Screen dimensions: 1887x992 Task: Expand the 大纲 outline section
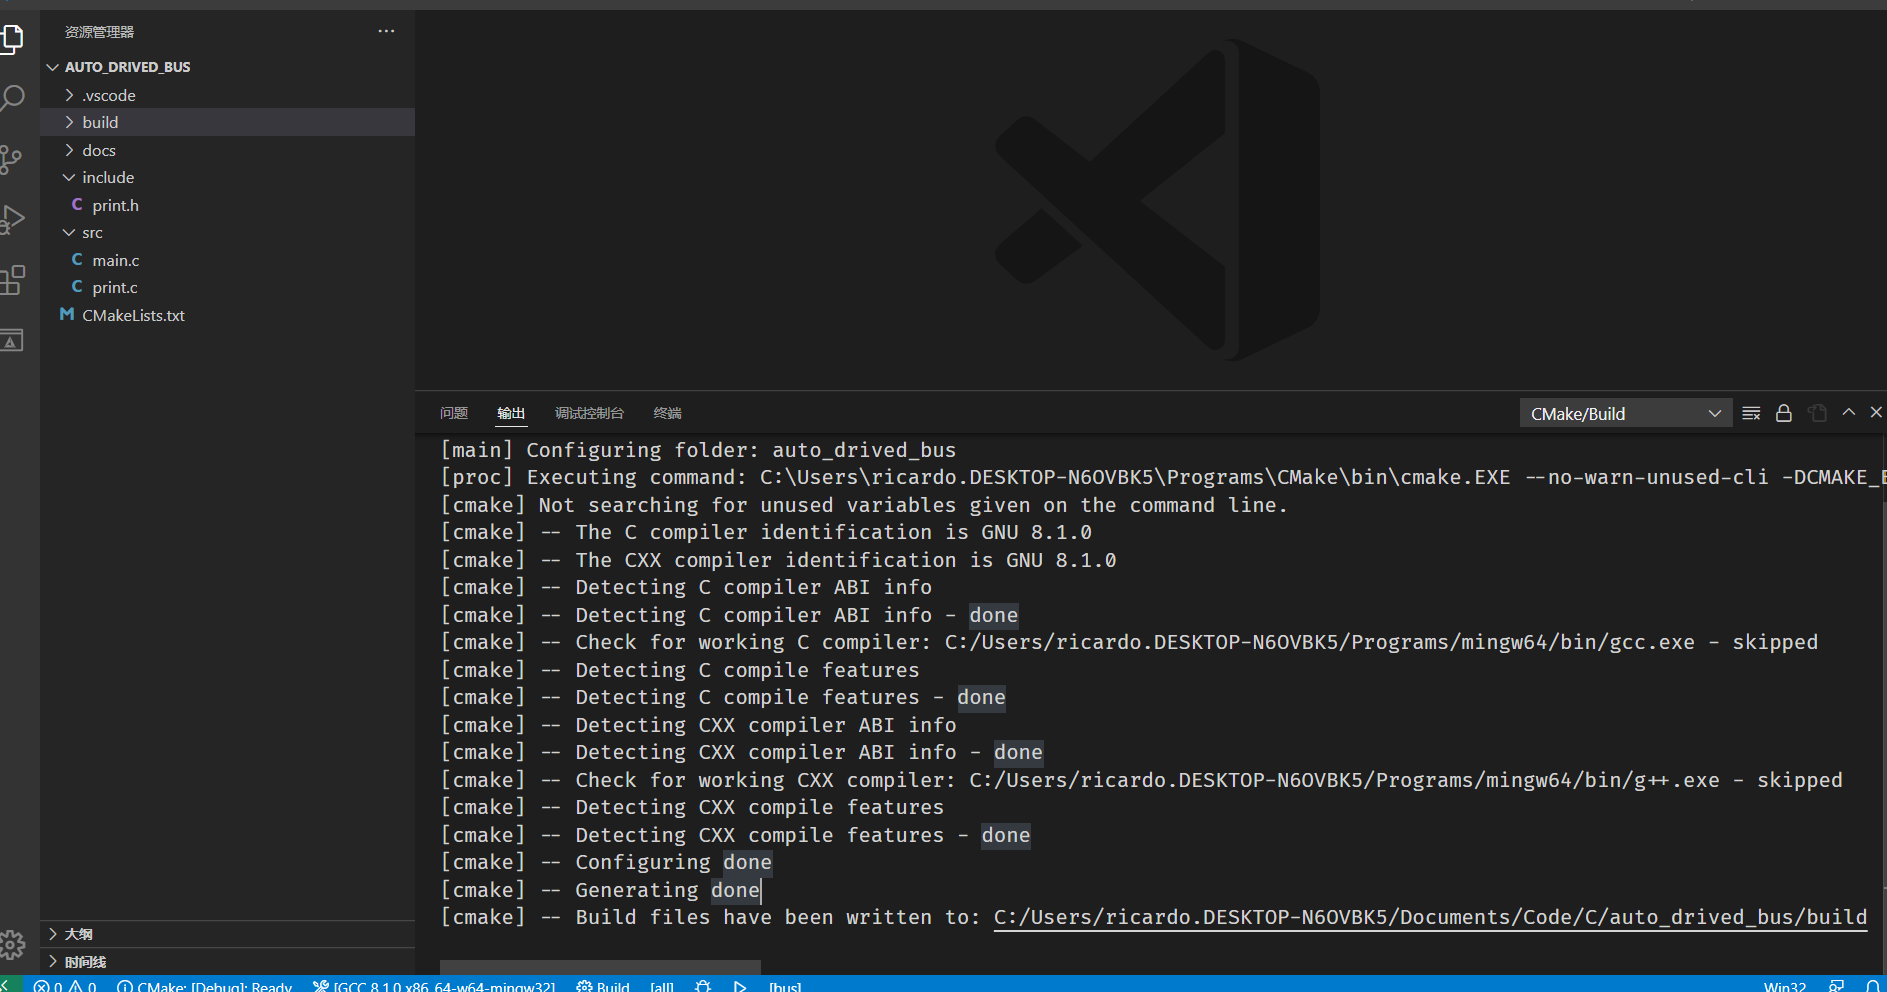pos(78,934)
